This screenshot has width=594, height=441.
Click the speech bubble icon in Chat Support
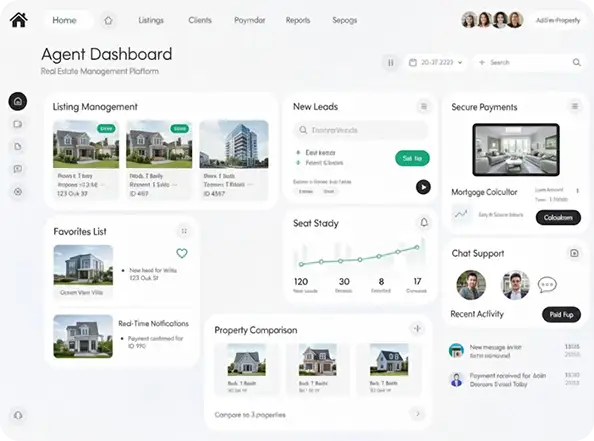(x=547, y=285)
